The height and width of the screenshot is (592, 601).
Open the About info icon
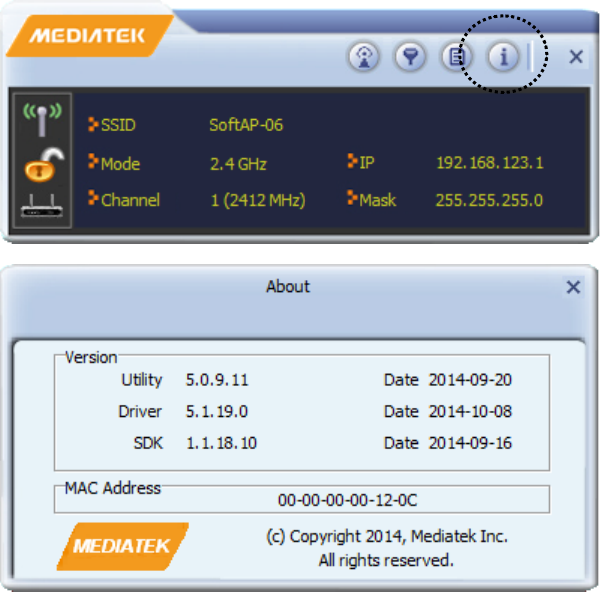click(503, 57)
